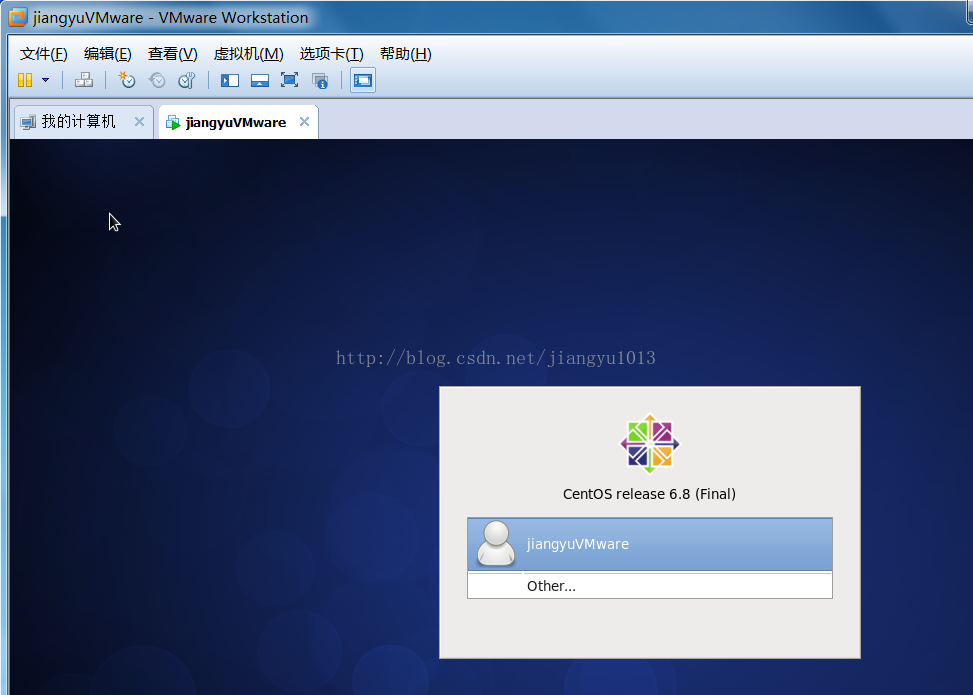
Task: Click the CentOS release 6.8 (Final) text
Action: 649,494
